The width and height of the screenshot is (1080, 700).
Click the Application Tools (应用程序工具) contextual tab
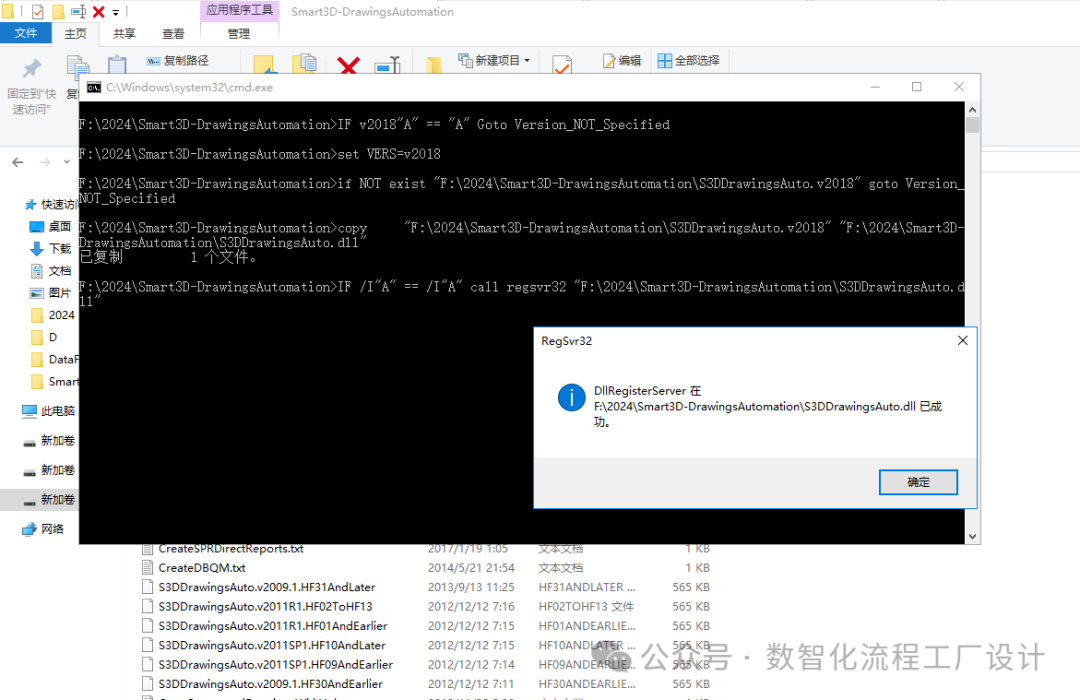240,10
